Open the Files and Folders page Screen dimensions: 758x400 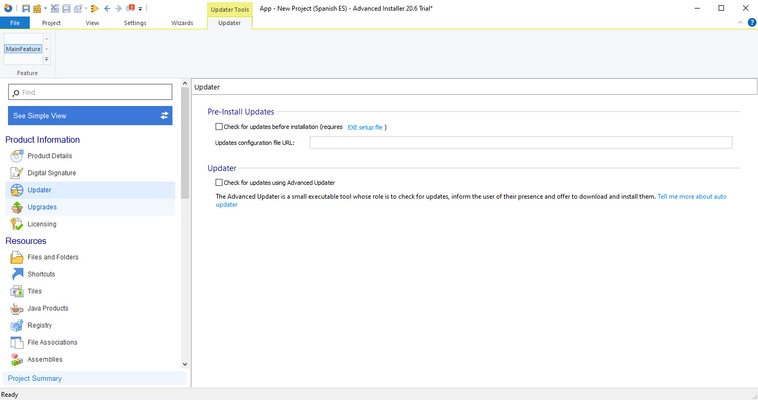pos(53,257)
